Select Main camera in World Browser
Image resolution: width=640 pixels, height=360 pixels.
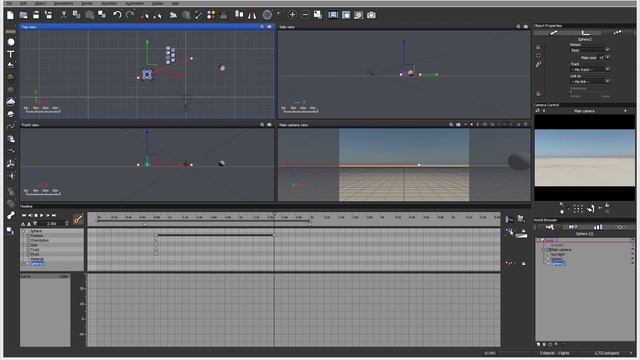(x=561, y=250)
